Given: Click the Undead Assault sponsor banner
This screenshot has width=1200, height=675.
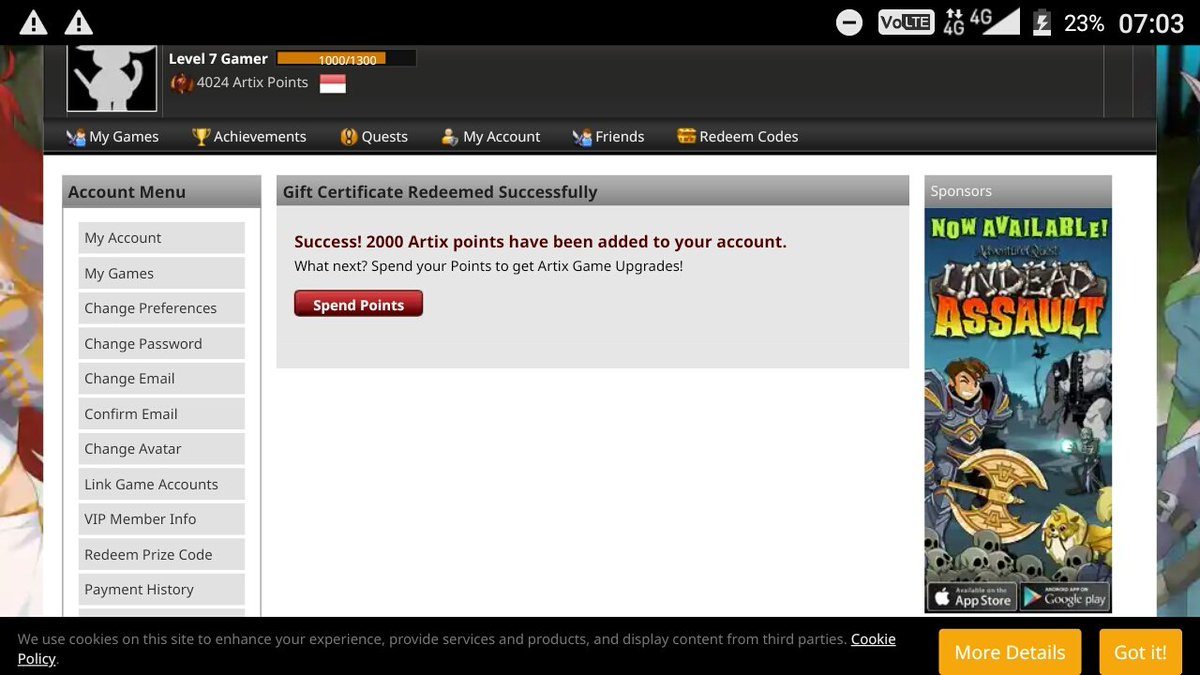Looking at the screenshot, I should 1018,410.
